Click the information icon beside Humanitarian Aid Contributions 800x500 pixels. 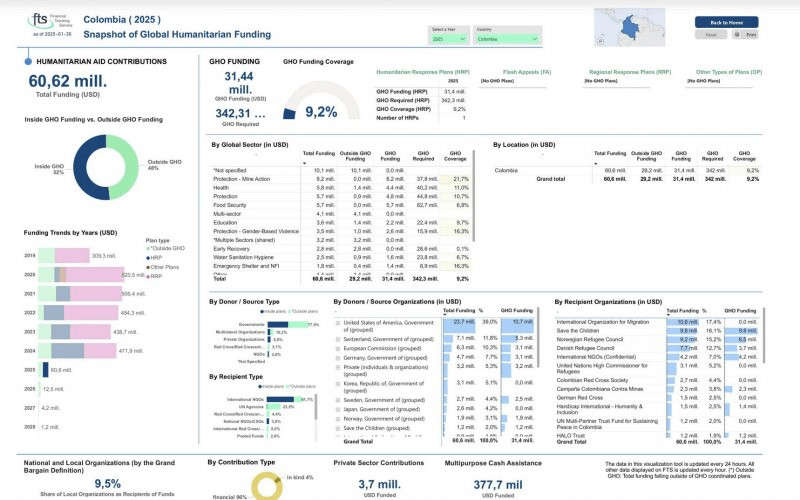(13, 62)
